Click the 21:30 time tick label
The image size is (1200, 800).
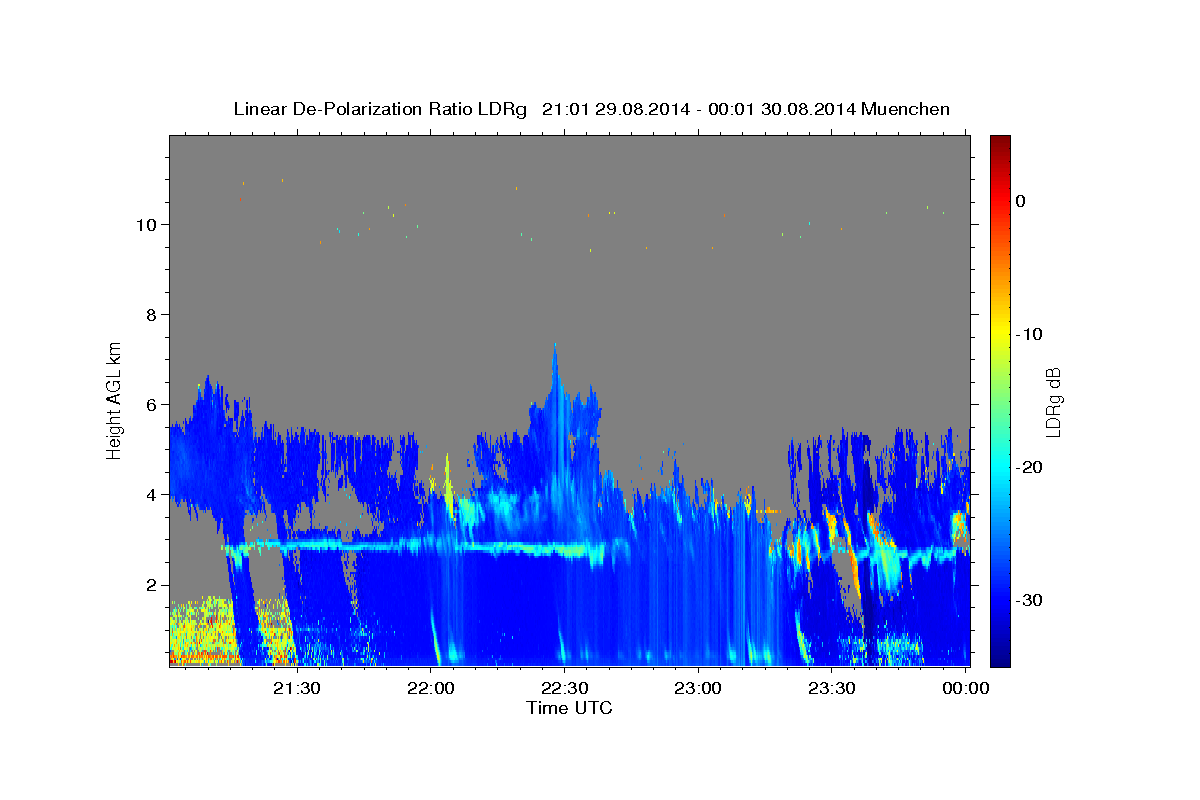click(x=298, y=688)
